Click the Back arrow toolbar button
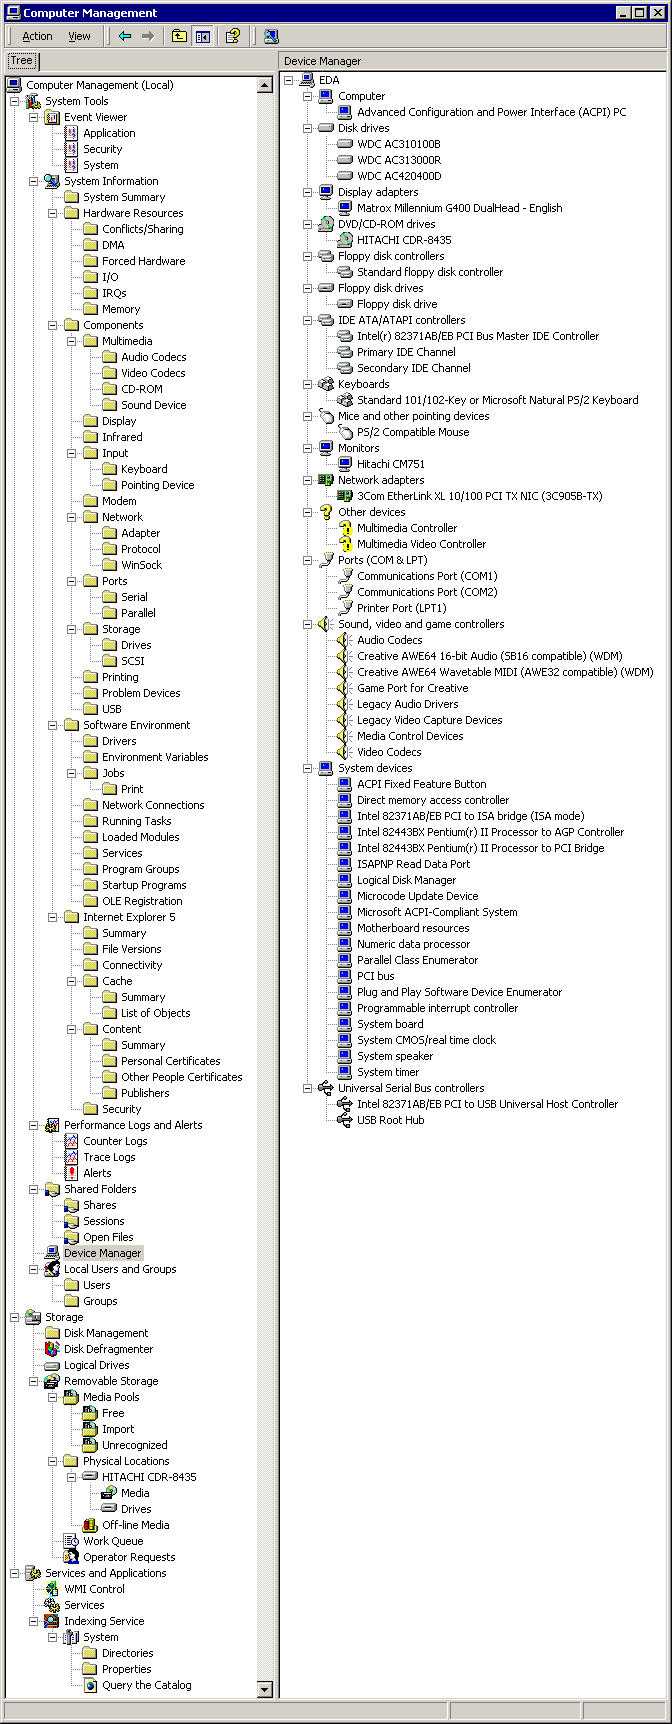The width and height of the screenshot is (672, 1724). [125, 36]
